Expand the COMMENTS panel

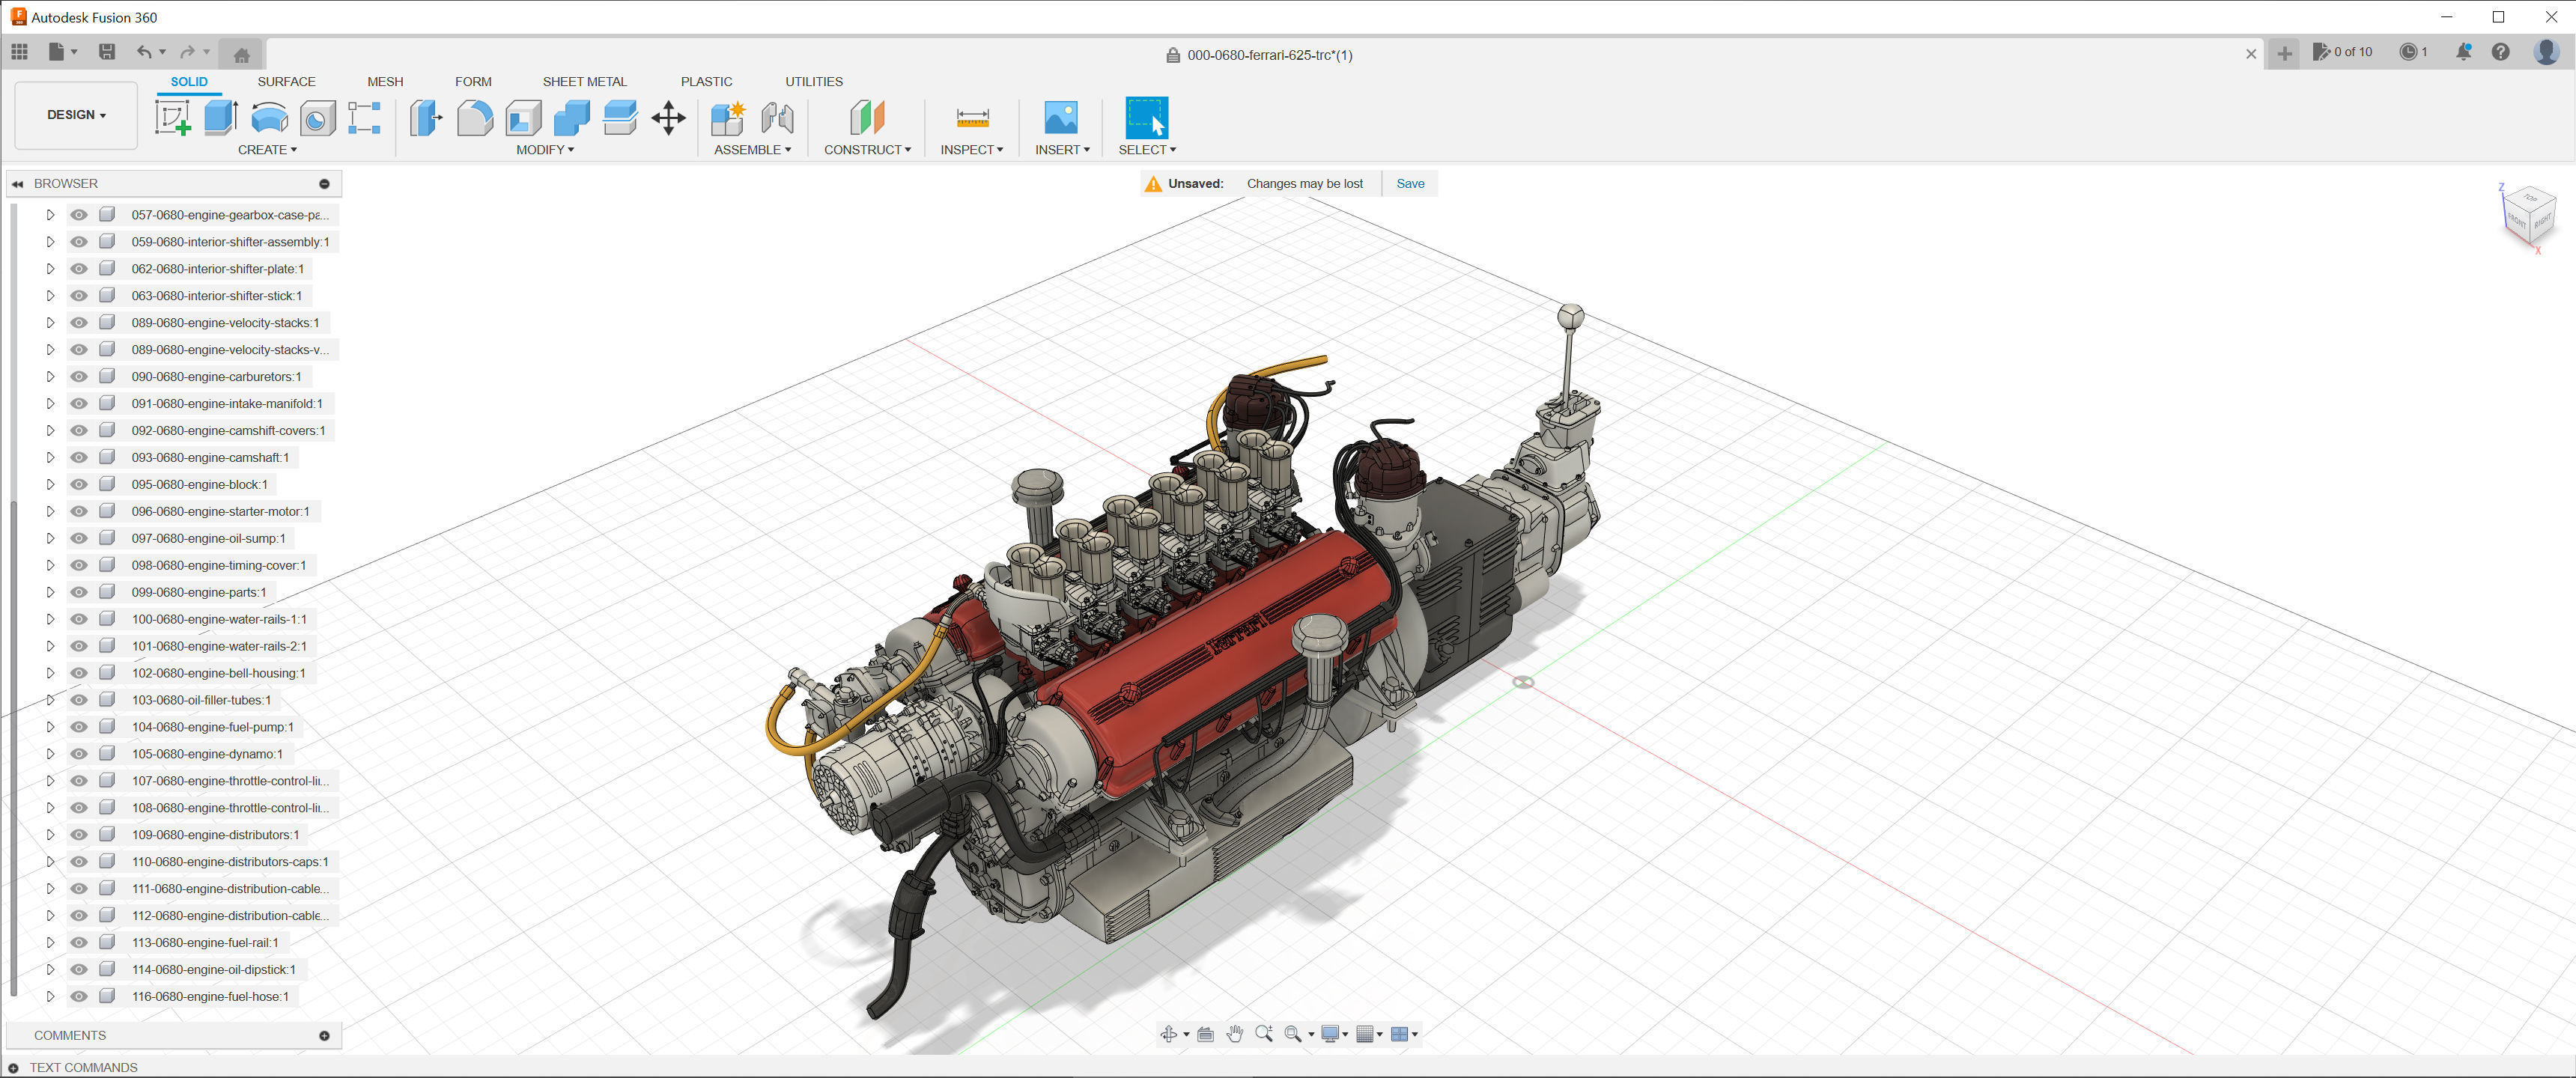click(x=324, y=1035)
